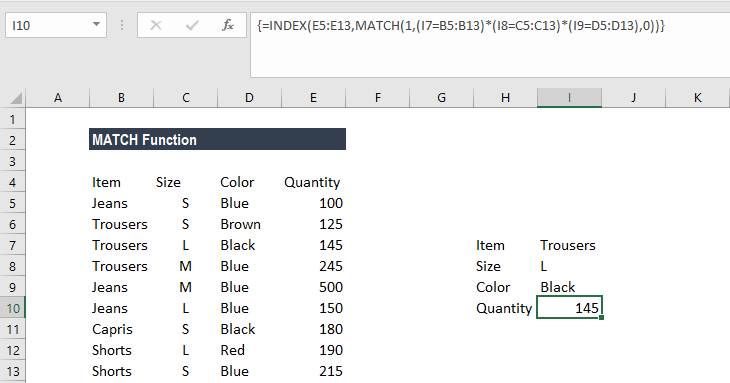Select row 2 header
Screen dimensions: 730x383
[13, 140]
